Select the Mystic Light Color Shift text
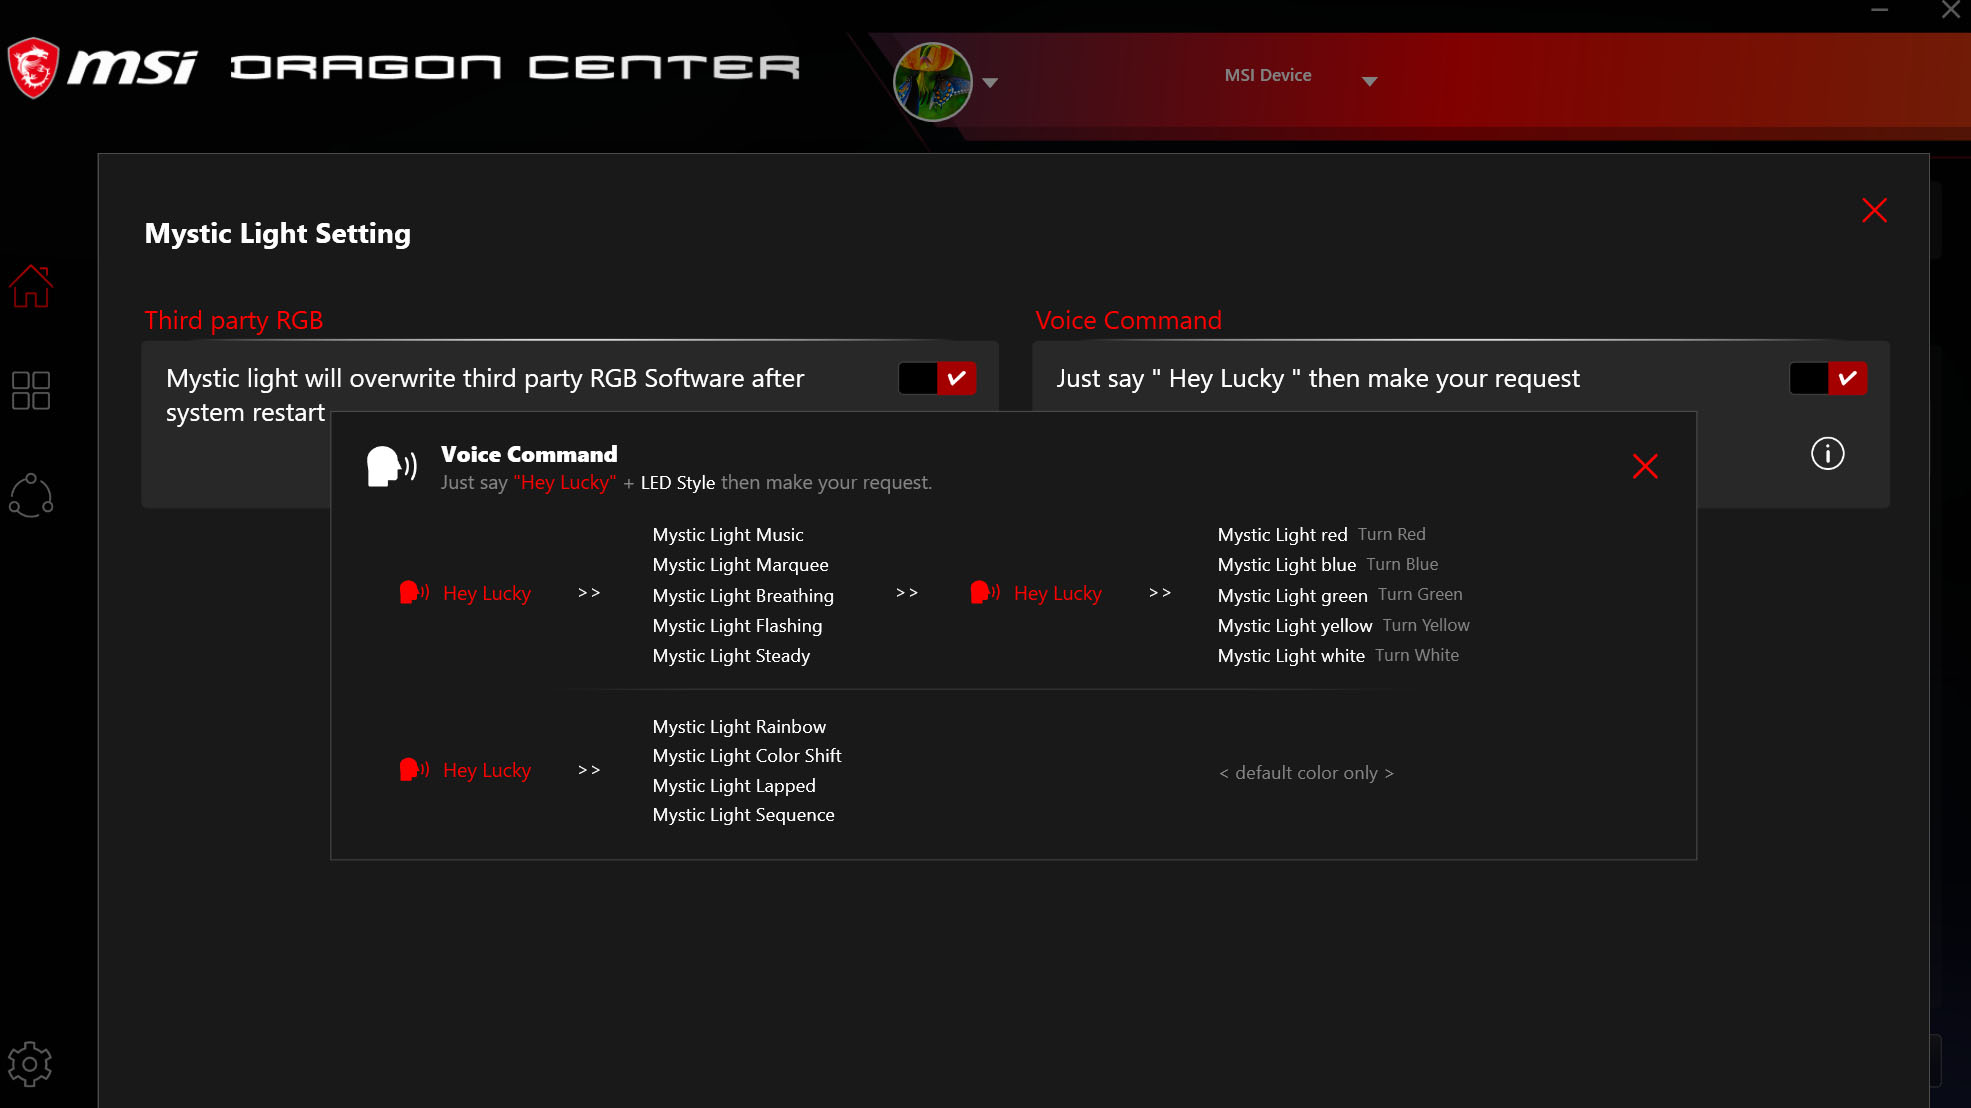Screen dimensions: 1971x1108 point(746,756)
